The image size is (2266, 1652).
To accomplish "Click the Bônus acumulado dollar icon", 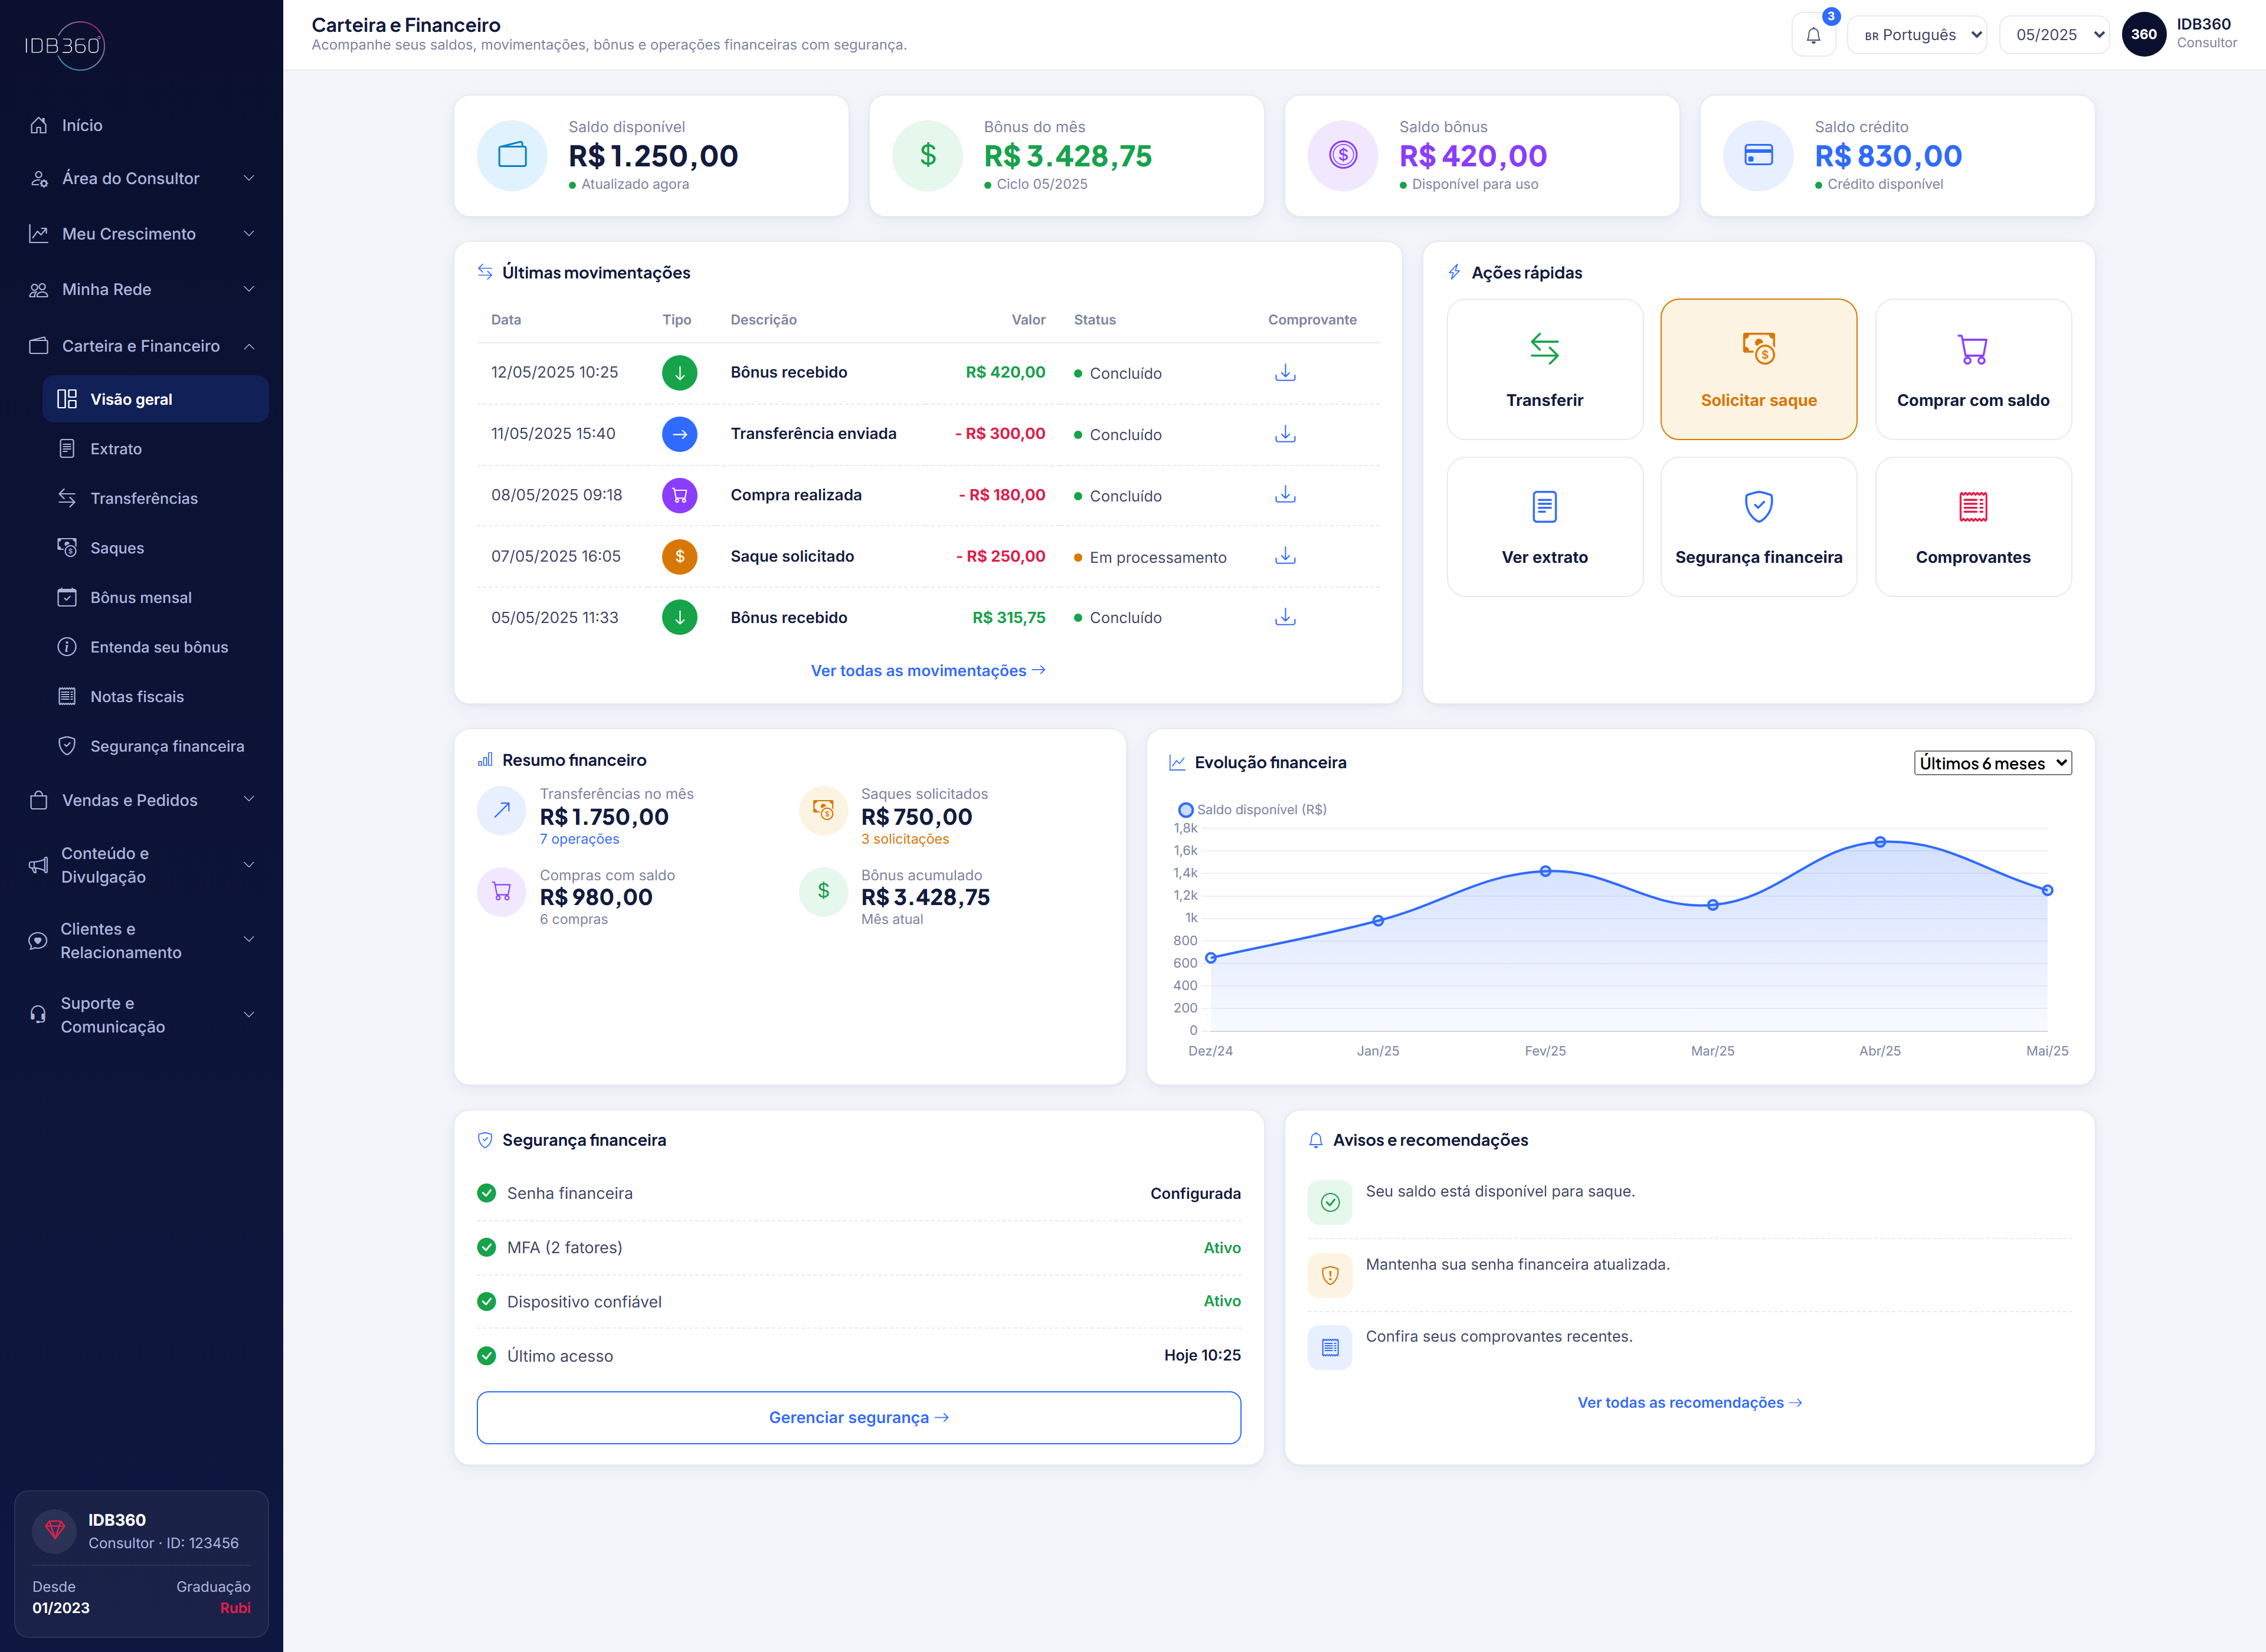I will click(823, 891).
